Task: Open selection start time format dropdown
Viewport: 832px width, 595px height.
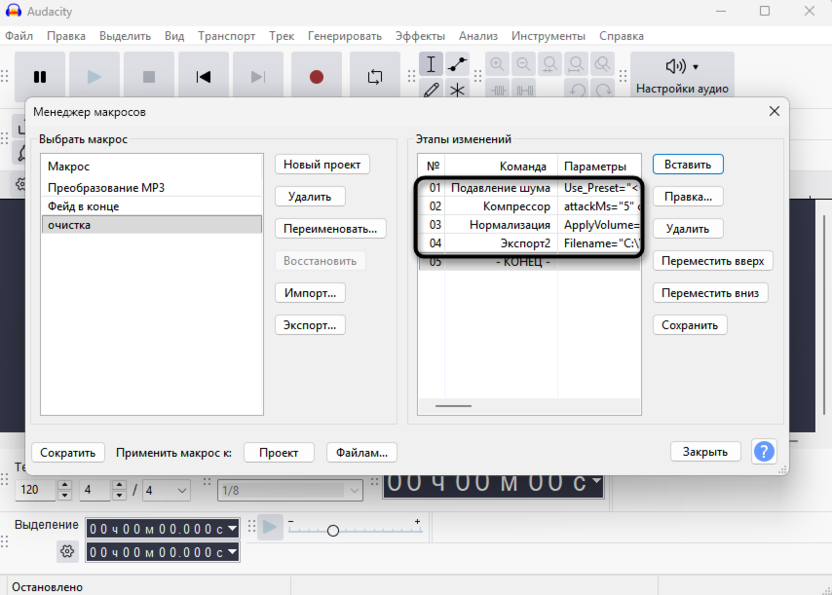Action: pyautogui.click(x=233, y=528)
